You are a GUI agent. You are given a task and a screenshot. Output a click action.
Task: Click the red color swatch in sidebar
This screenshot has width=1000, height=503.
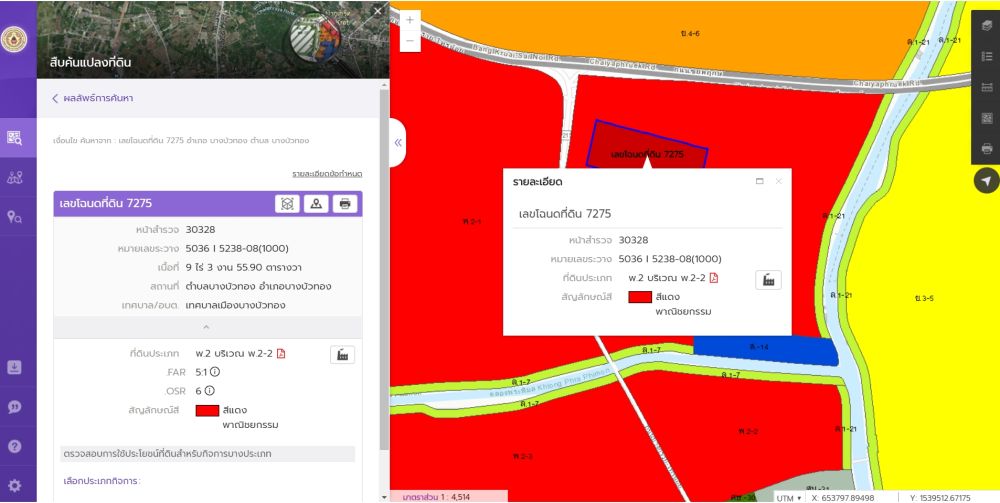[207, 410]
